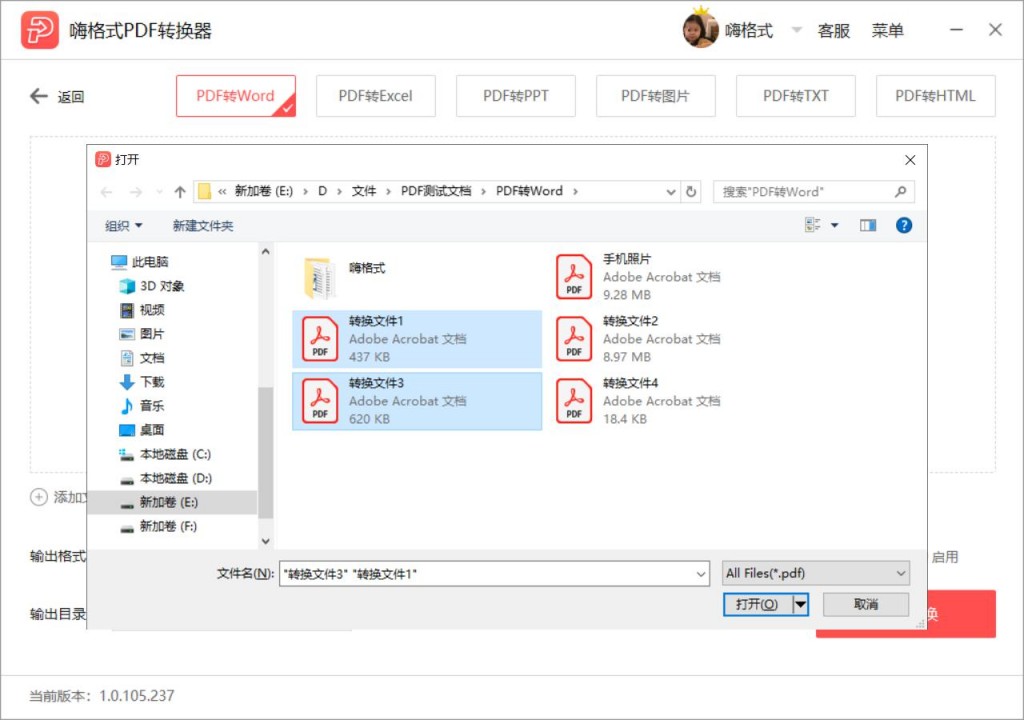This screenshot has width=1024, height=720.
Task: Go up one folder level with up arrow
Action: [x=180, y=191]
